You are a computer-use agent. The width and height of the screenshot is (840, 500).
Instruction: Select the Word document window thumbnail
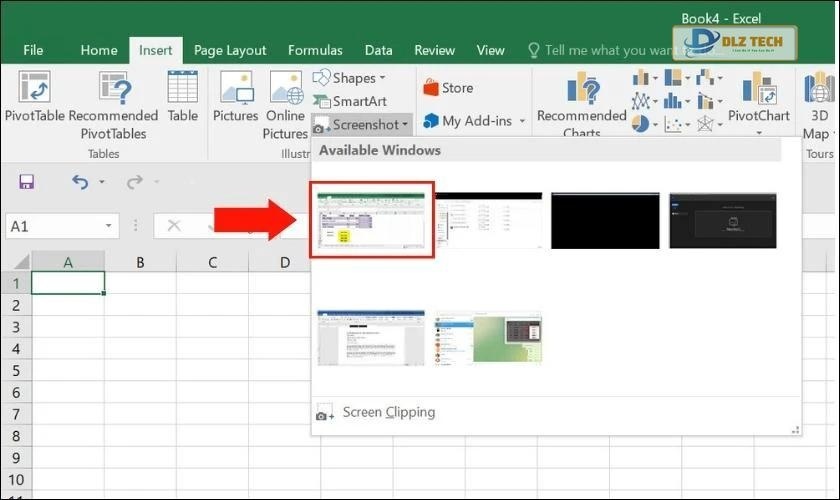(x=371, y=338)
